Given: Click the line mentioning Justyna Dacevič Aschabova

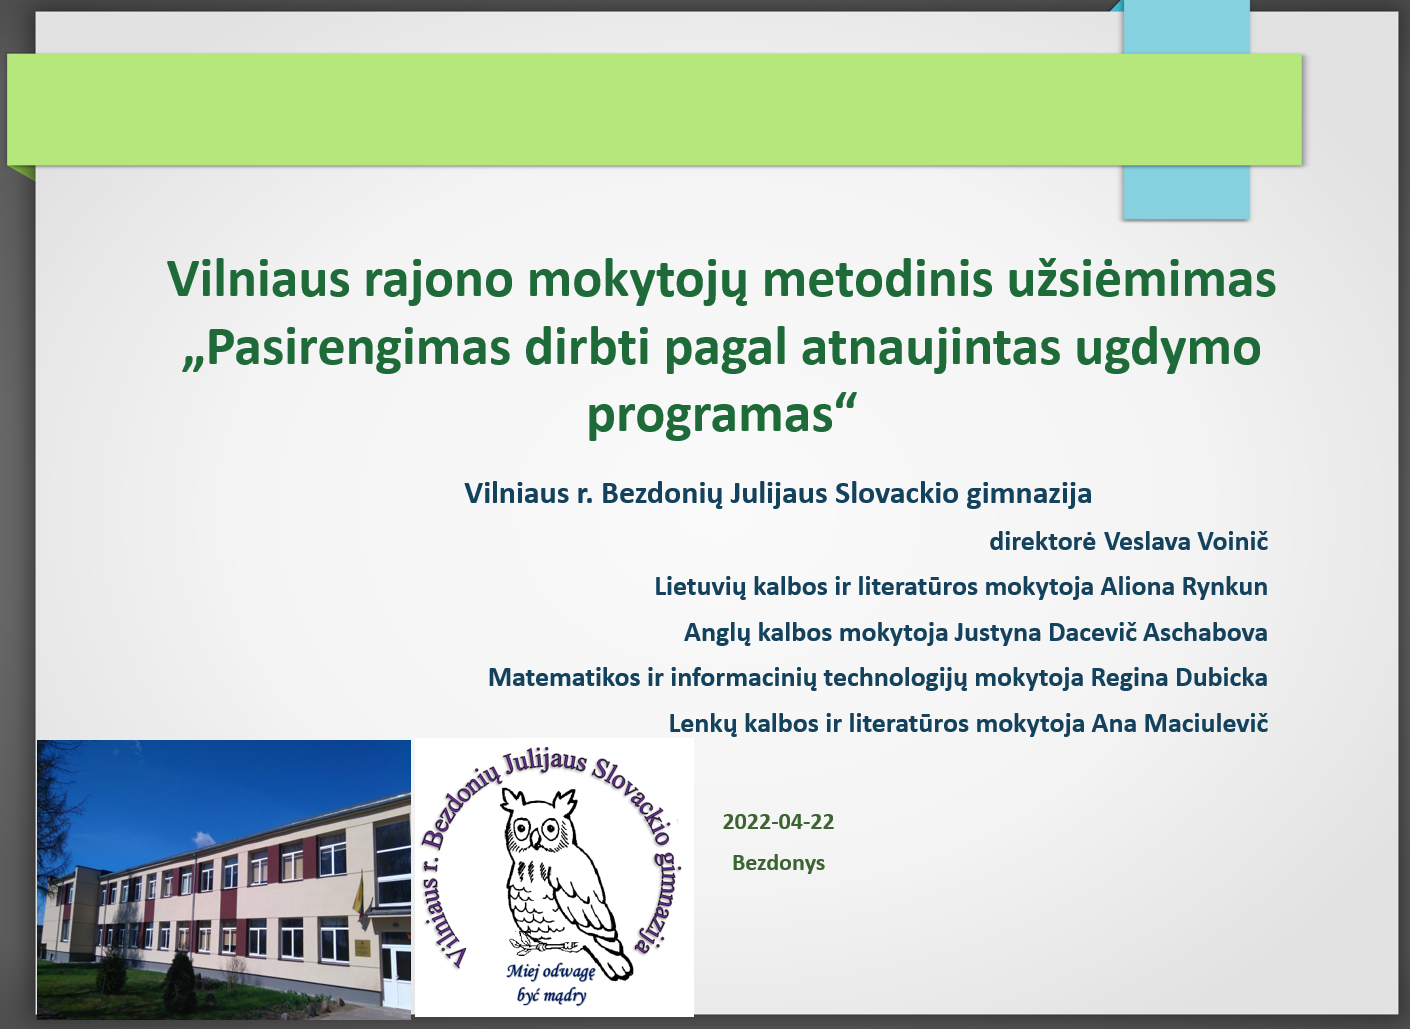Looking at the screenshot, I should [x=976, y=633].
